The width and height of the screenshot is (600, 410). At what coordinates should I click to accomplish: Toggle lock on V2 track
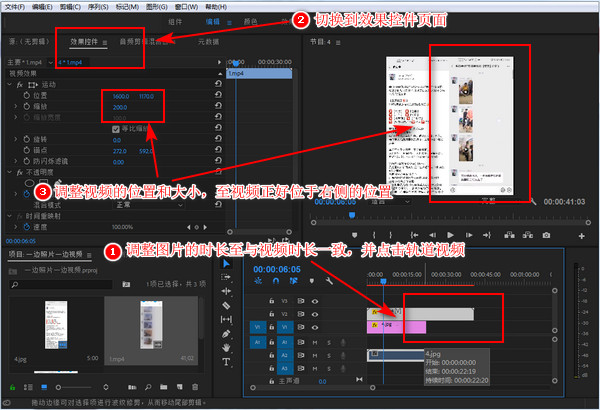[x=271, y=314]
